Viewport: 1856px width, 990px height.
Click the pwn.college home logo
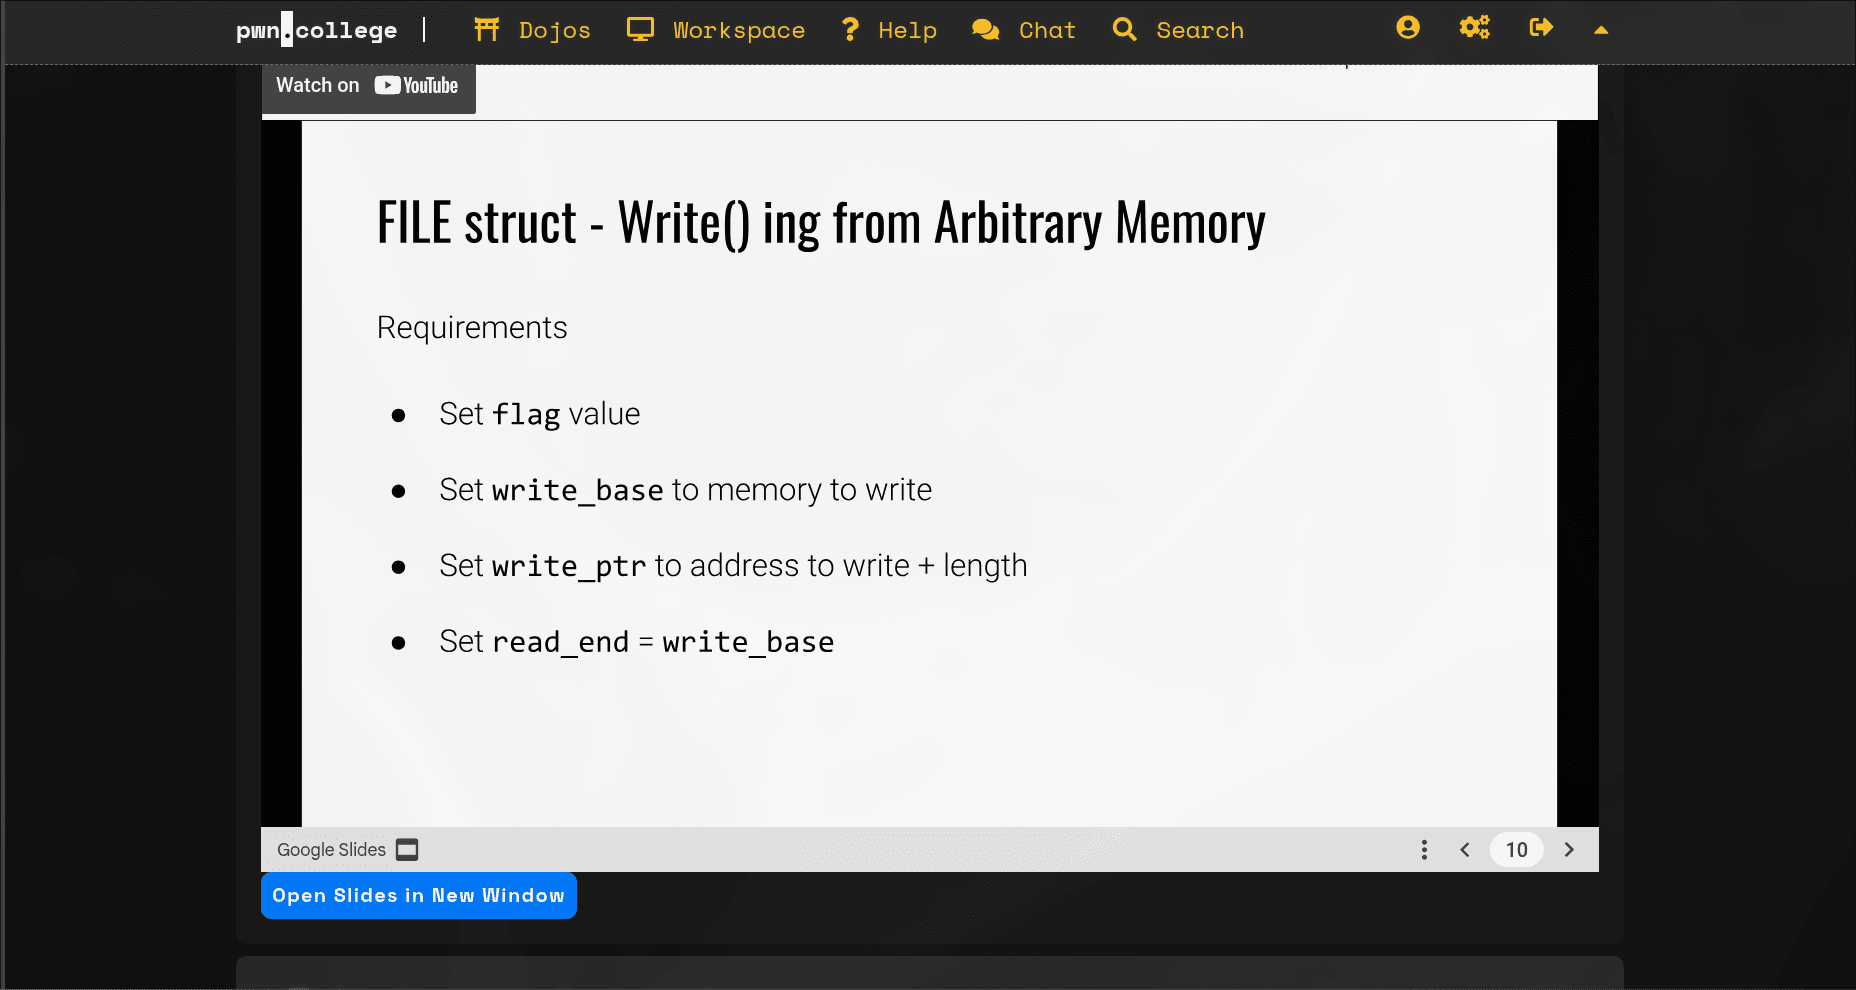316,30
